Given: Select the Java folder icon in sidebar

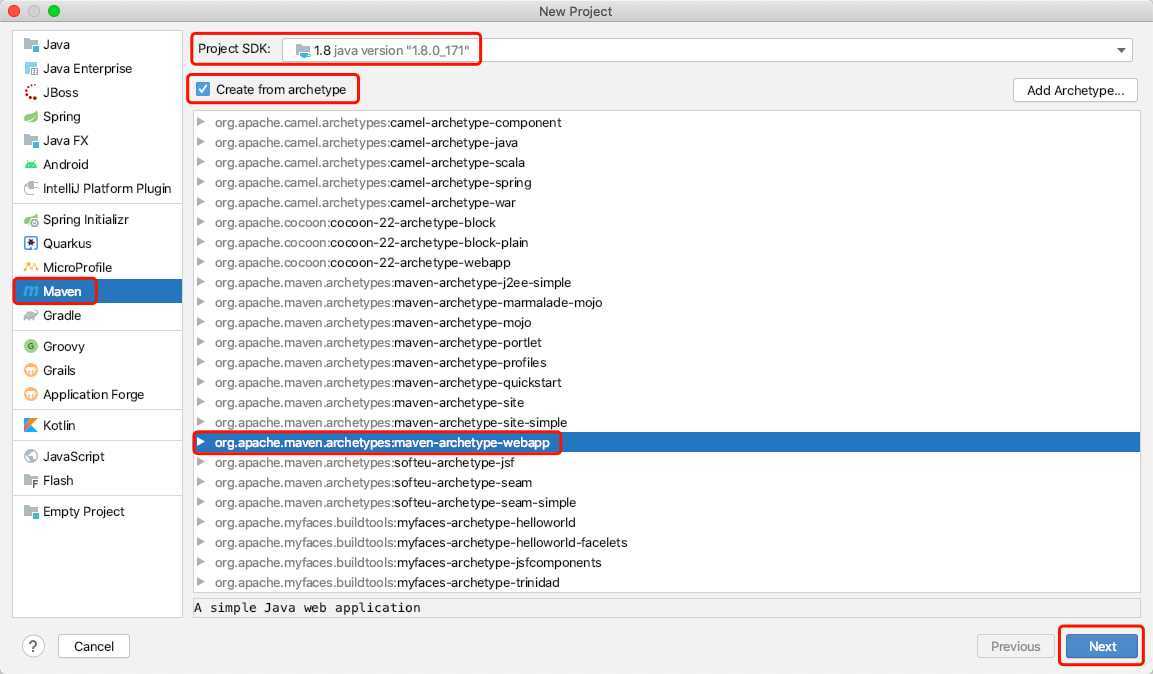Looking at the screenshot, I should tap(31, 45).
